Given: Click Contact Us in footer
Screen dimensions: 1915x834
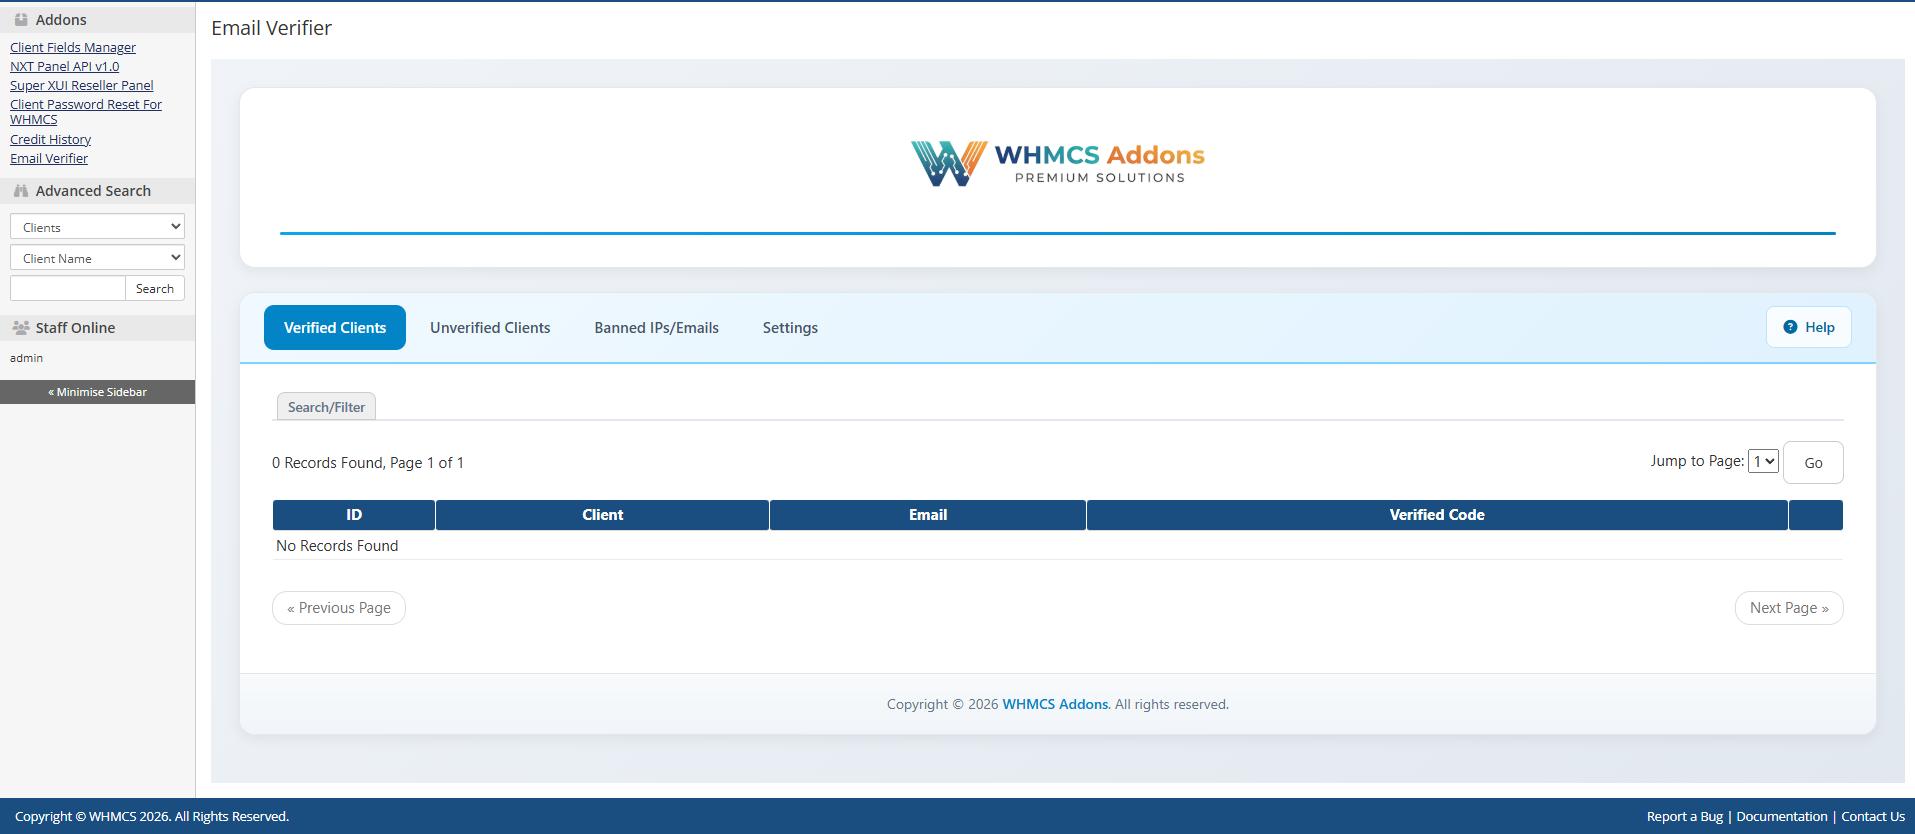Looking at the screenshot, I should (x=1873, y=816).
